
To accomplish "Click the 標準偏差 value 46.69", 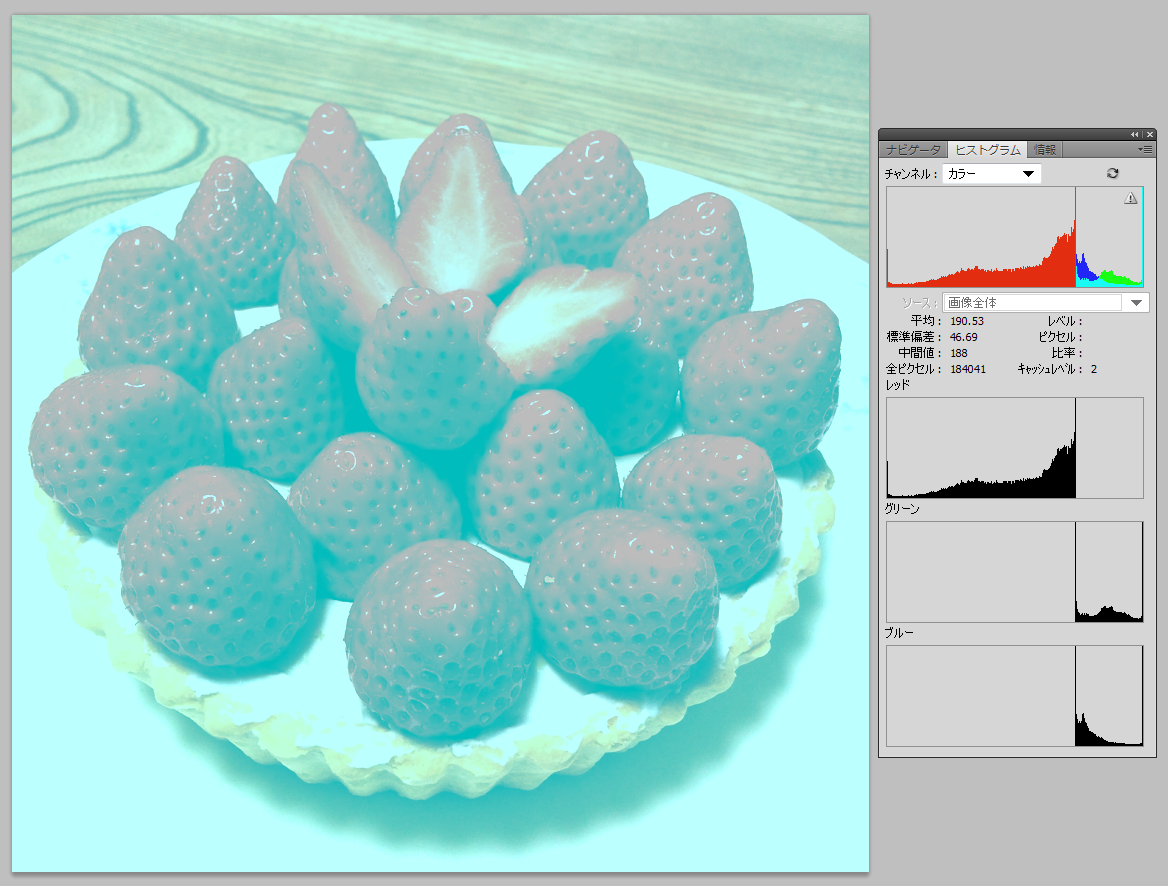I will (964, 337).
